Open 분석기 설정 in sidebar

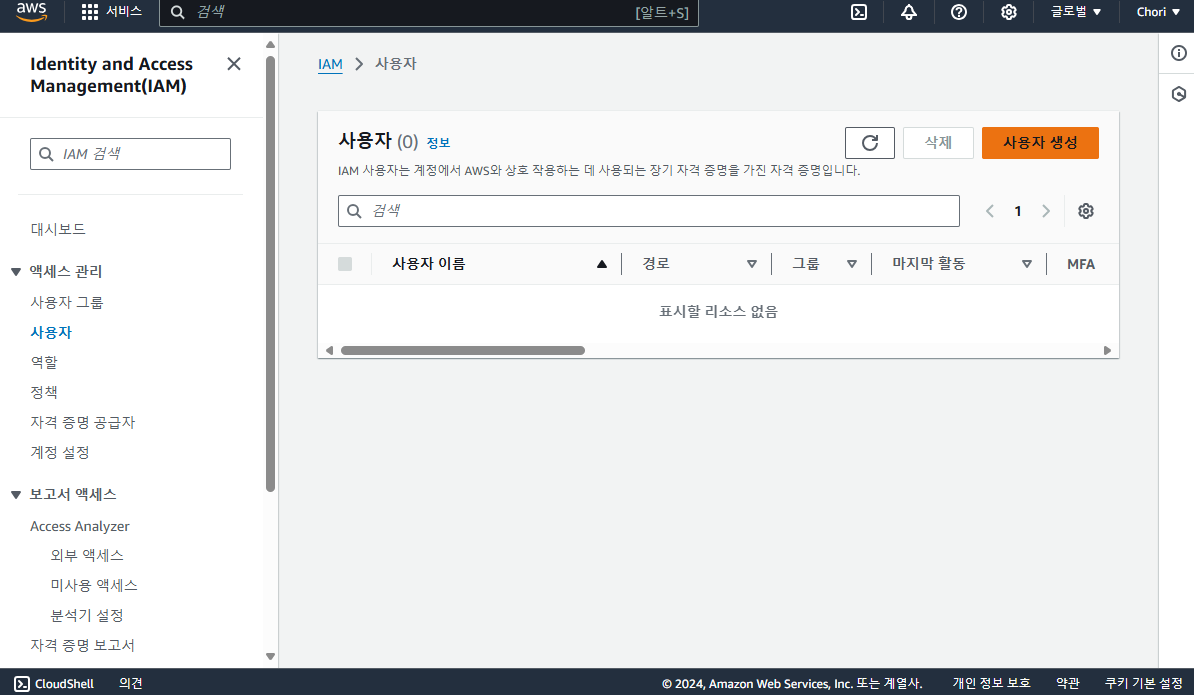click(87, 615)
